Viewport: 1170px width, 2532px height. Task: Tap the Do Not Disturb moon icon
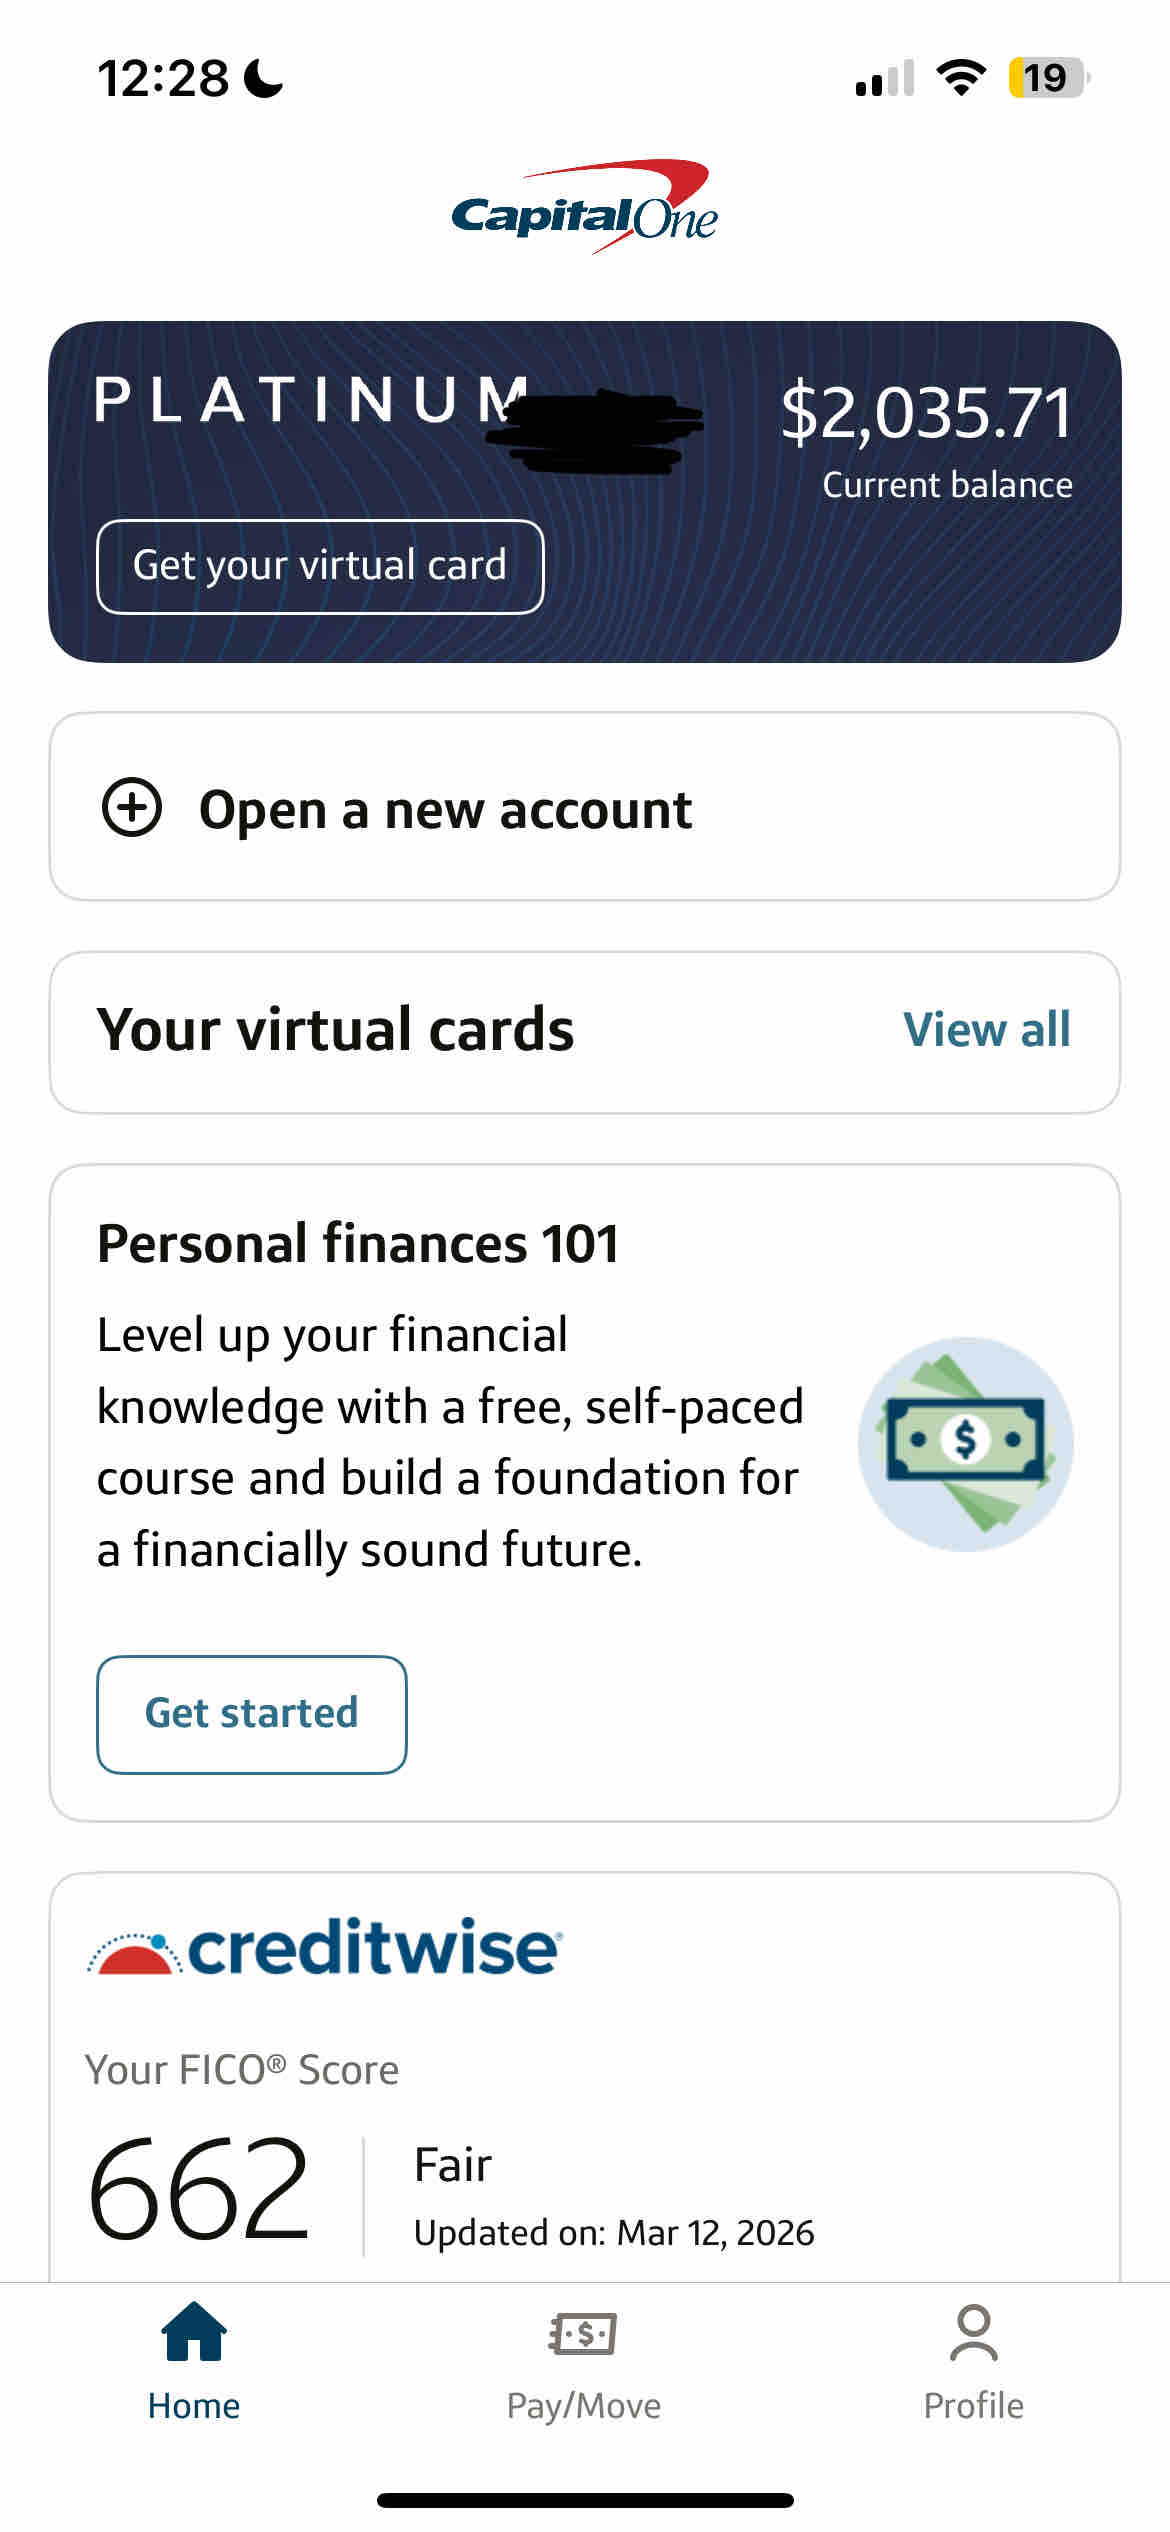[264, 78]
